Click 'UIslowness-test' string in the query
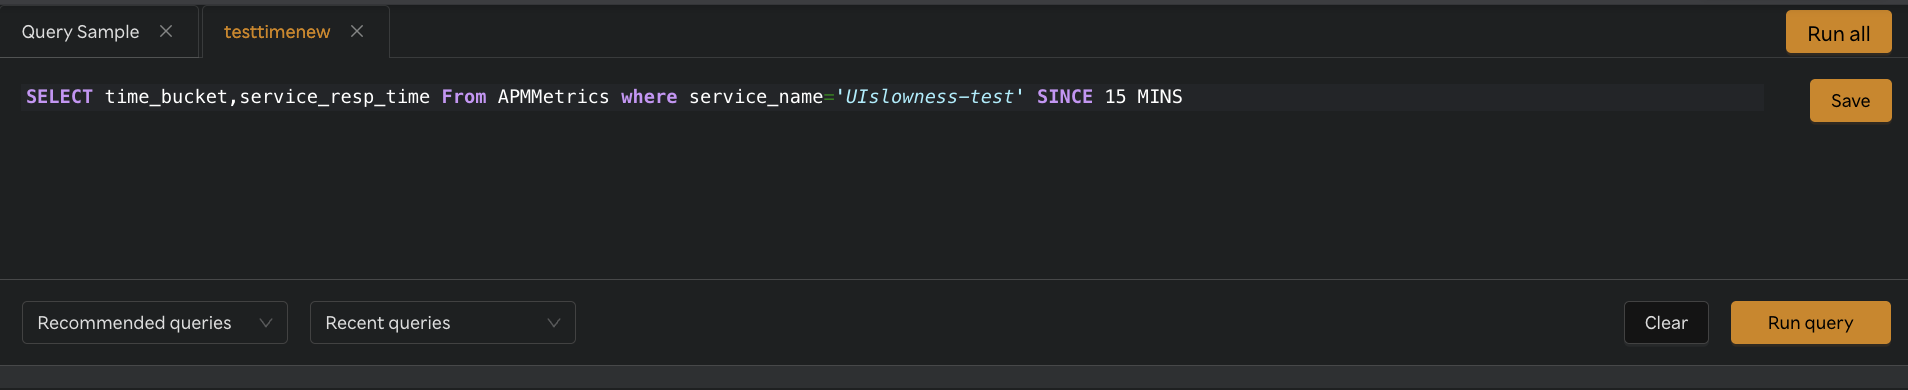 click(929, 97)
